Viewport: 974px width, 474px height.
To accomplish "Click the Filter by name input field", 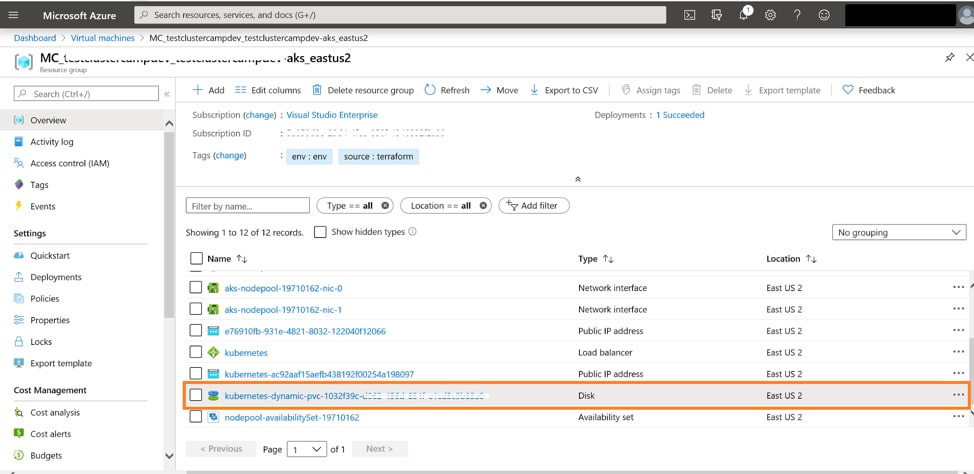I will pos(247,206).
